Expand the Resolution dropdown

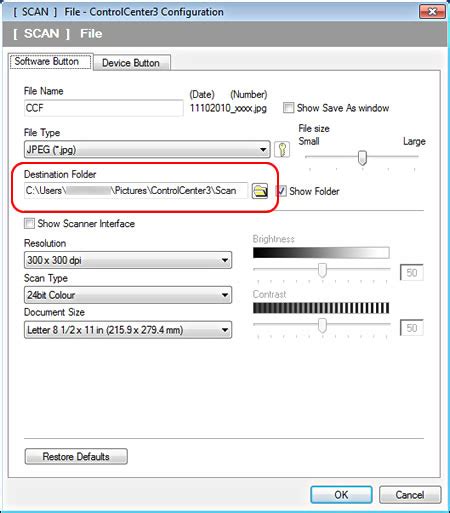click(128, 260)
